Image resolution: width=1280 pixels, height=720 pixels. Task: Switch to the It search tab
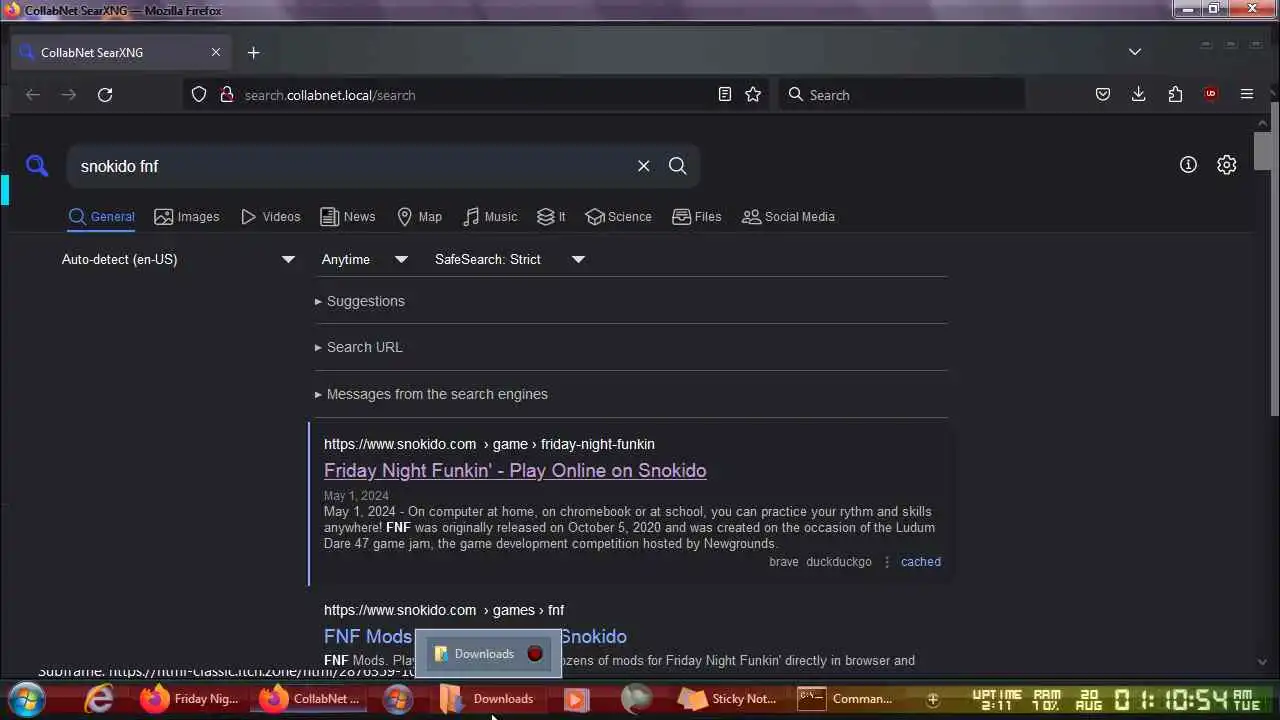point(551,217)
